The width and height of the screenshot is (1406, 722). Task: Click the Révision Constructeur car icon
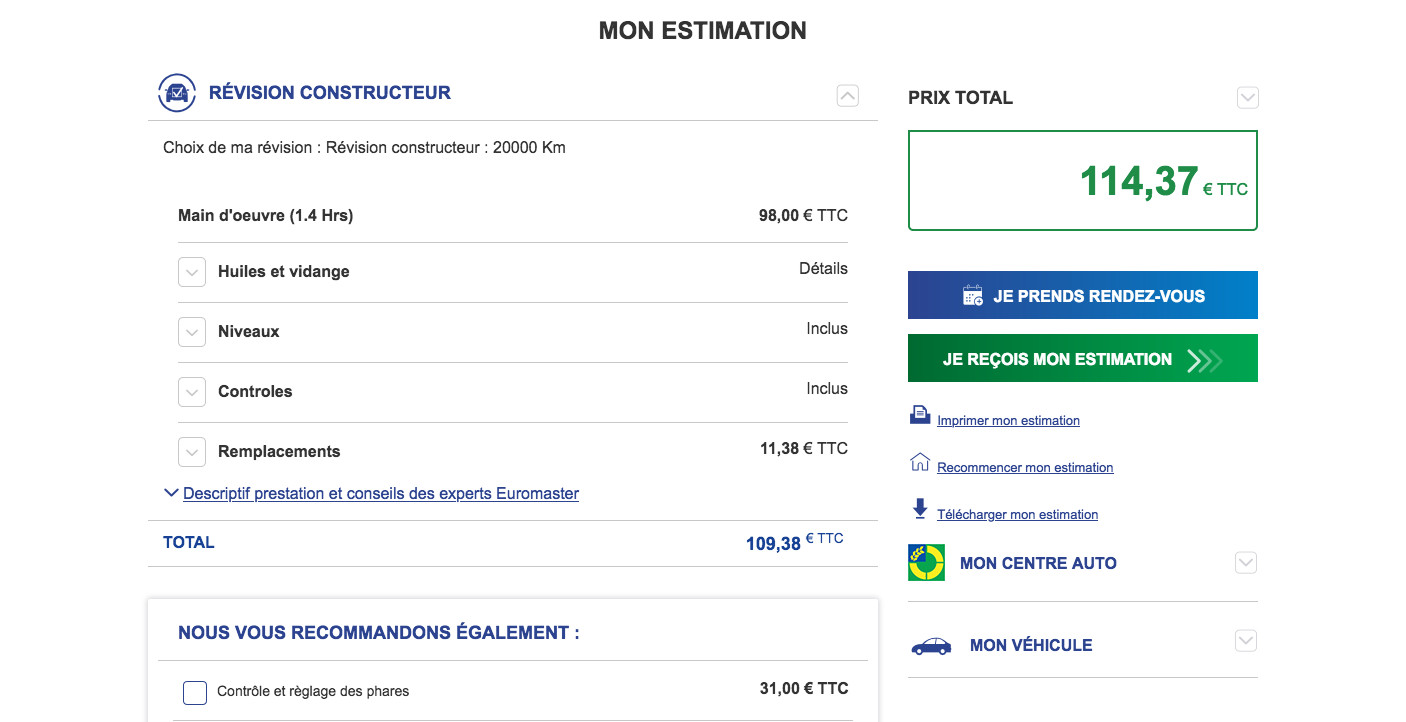click(x=177, y=93)
